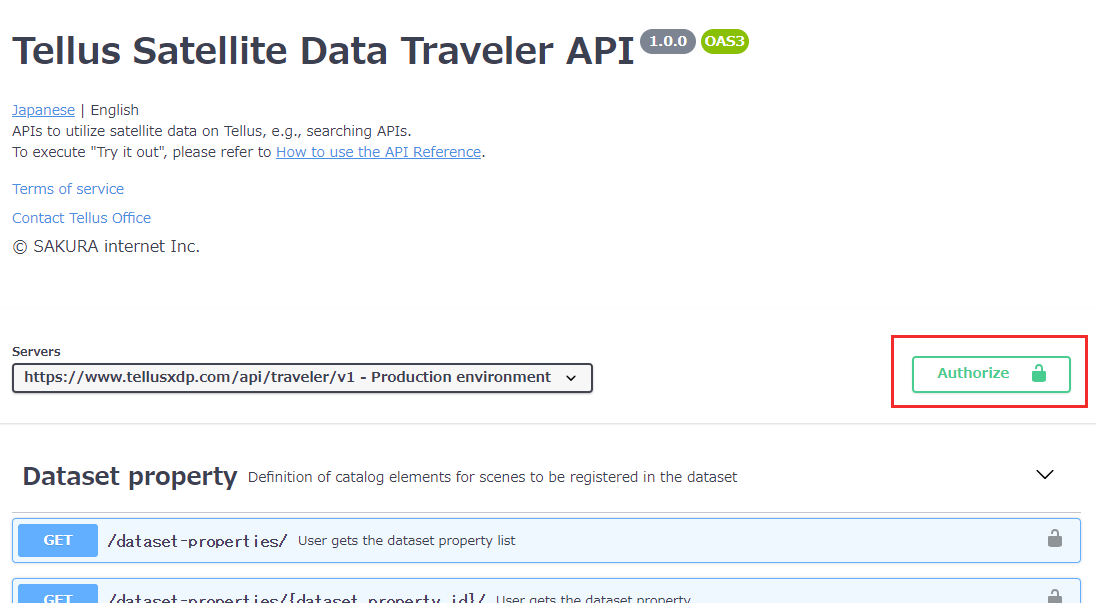Click the Tellus Satellite Data Traveler API title
Viewport: 1096px width, 603px height.
tap(323, 51)
